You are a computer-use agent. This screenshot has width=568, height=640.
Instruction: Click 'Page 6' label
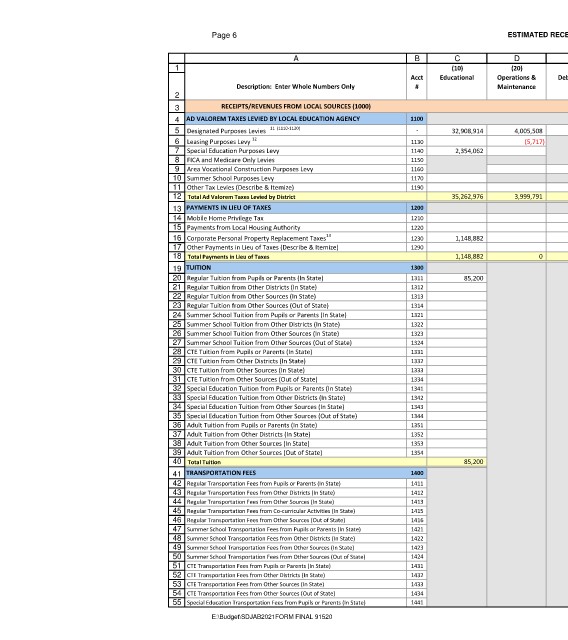point(224,35)
